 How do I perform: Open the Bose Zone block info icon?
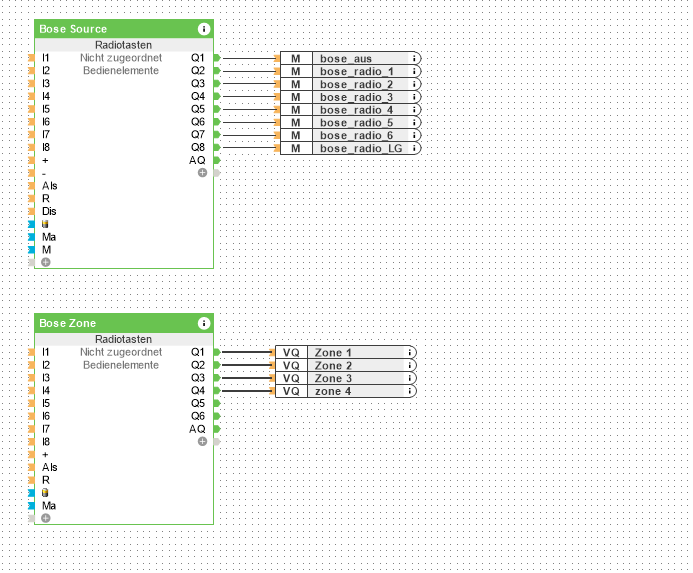point(204,323)
